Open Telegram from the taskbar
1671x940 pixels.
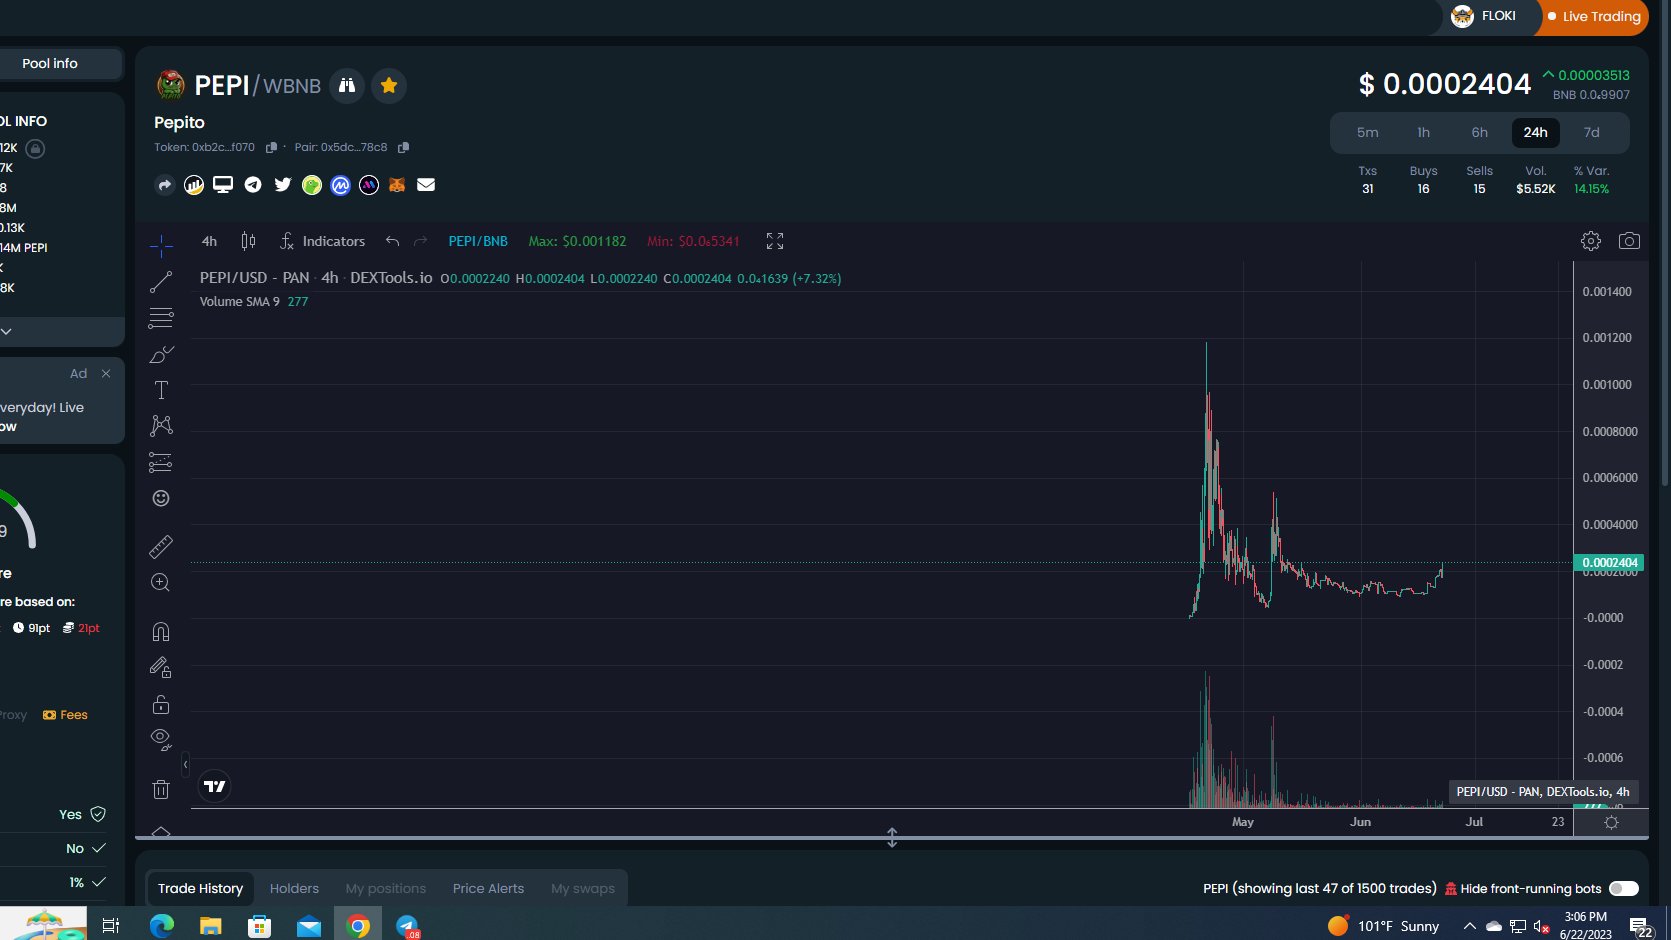click(407, 926)
